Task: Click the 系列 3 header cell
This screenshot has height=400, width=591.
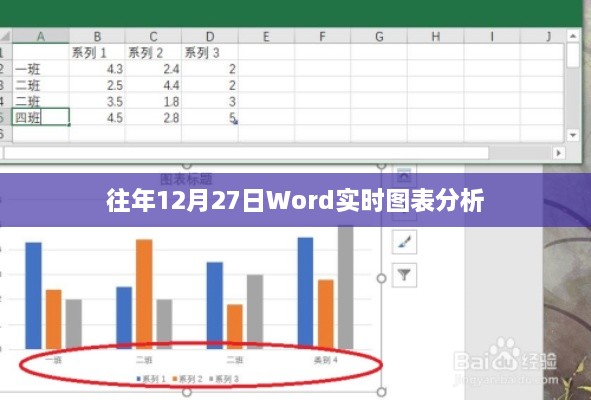Action: tap(210, 52)
